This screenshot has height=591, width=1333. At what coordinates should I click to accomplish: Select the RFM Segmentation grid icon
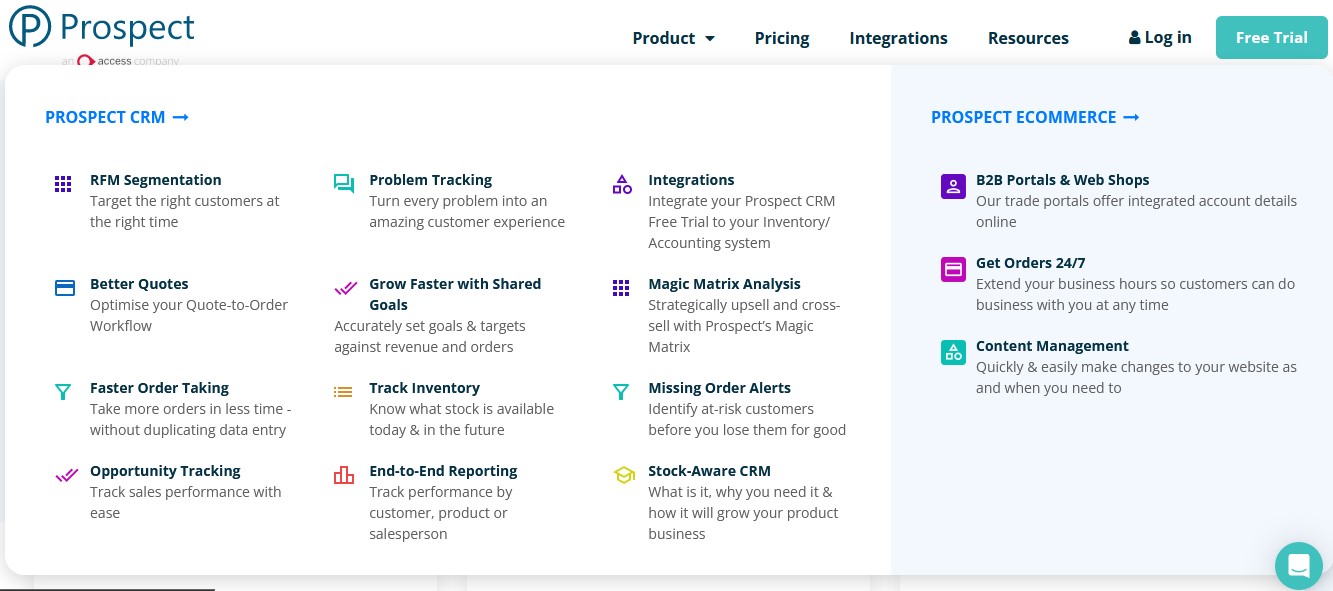click(x=63, y=184)
